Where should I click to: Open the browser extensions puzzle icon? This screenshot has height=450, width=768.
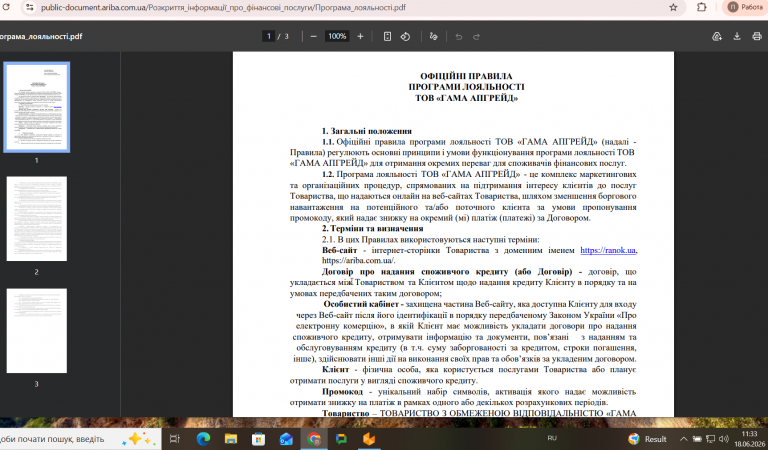701,7
